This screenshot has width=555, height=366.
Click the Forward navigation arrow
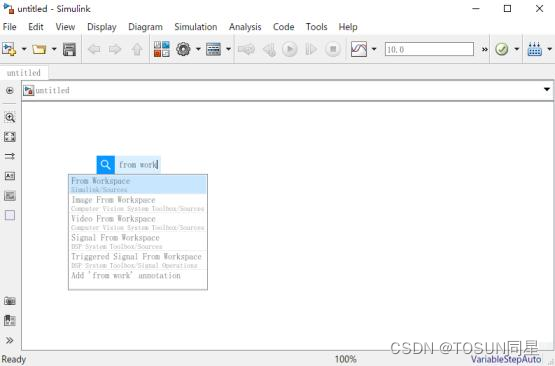point(115,49)
